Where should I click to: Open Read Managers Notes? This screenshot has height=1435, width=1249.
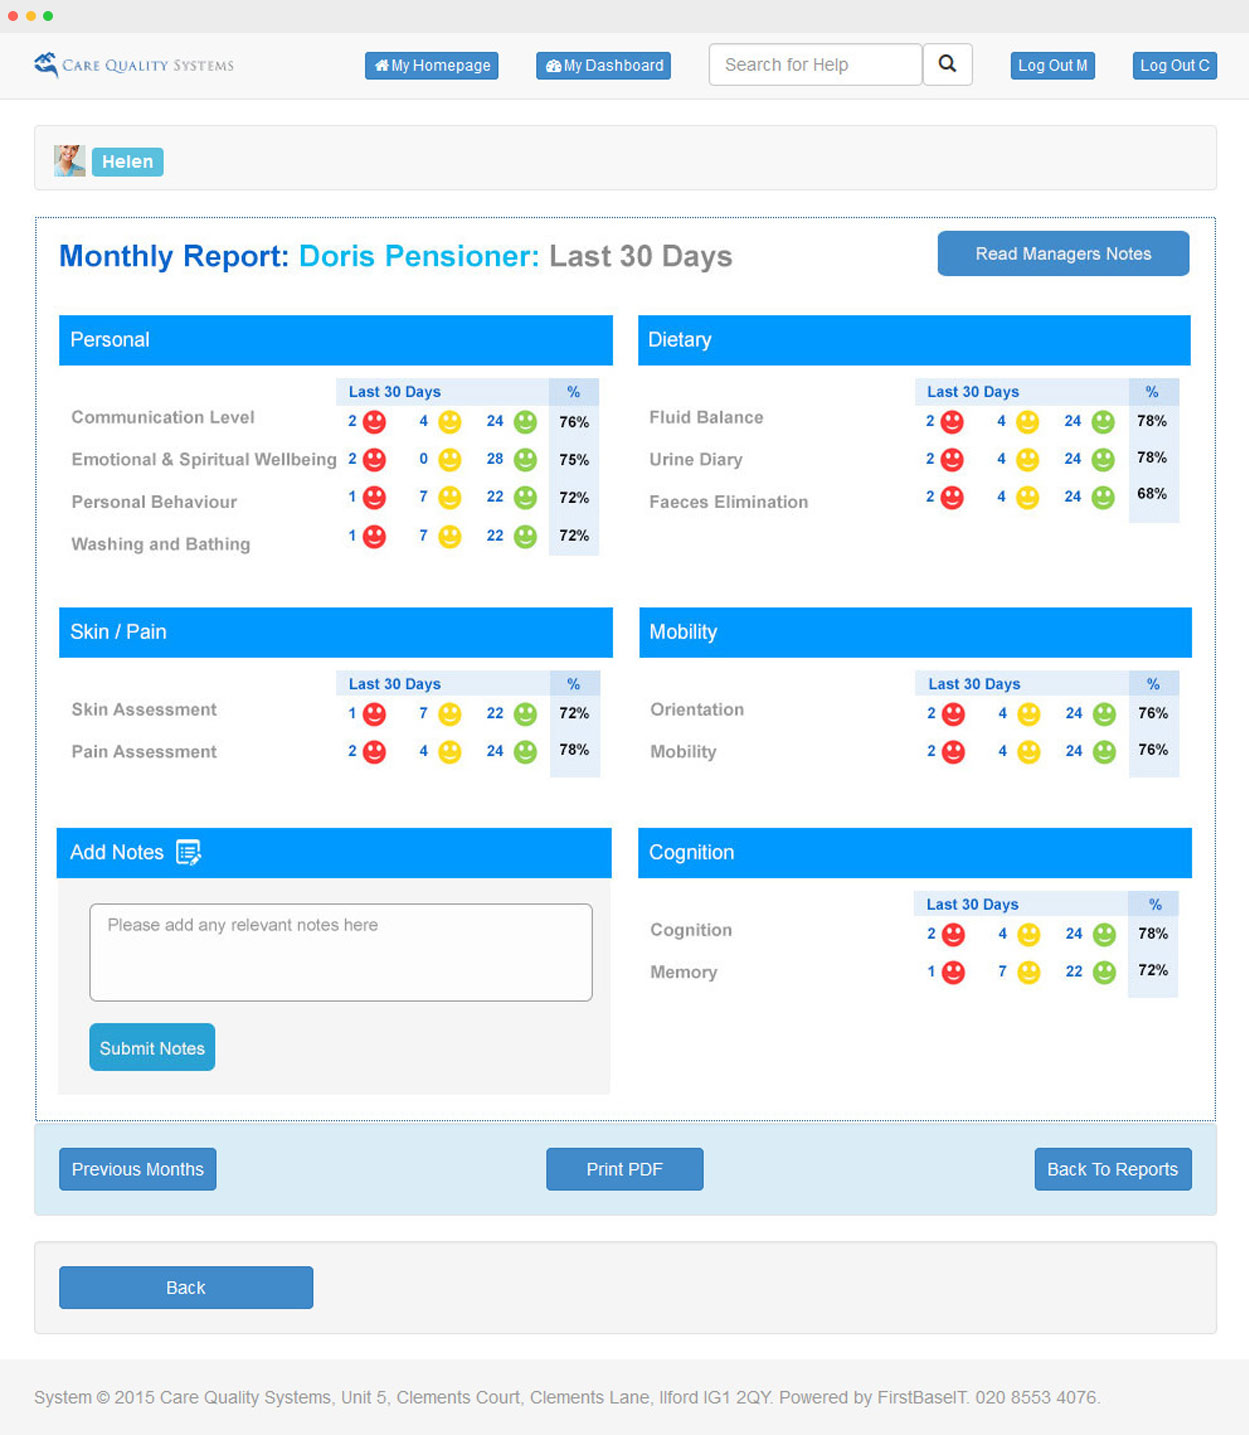(x=1063, y=254)
